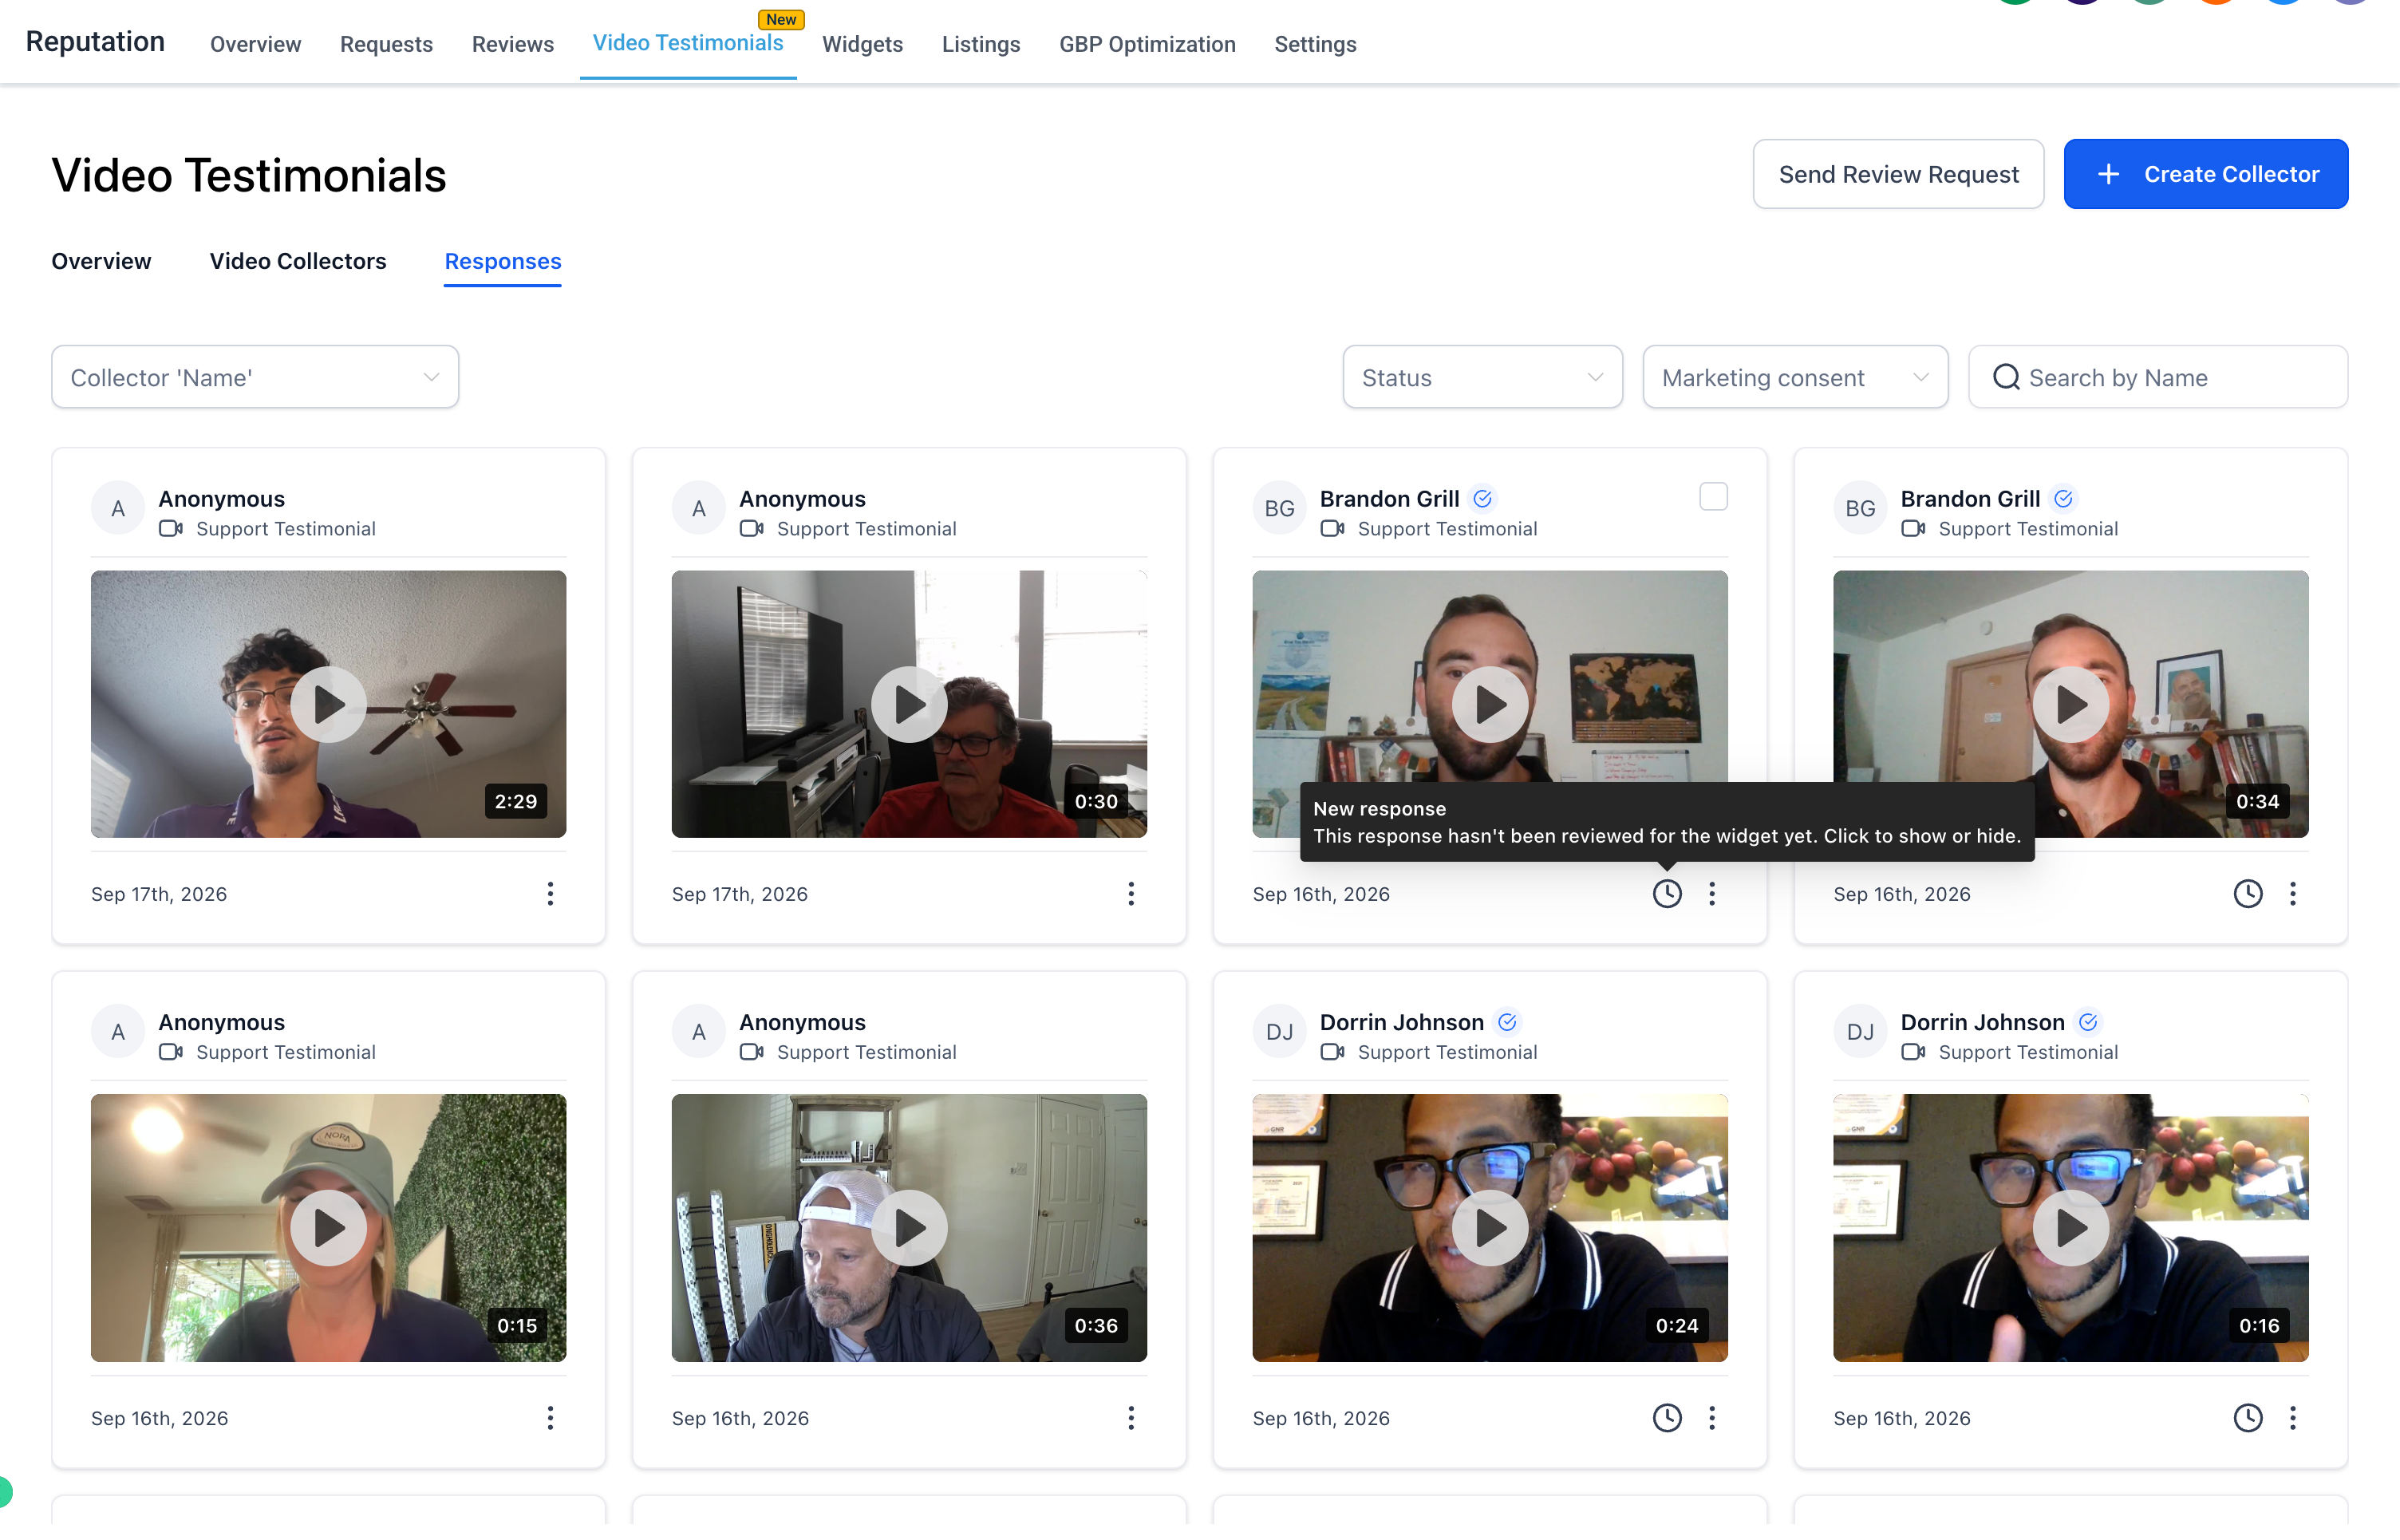Screen dimensions: 2400x1540
Task: Click the verified badge next to Dorrin Johnson 0:24
Action: tap(1507, 1022)
